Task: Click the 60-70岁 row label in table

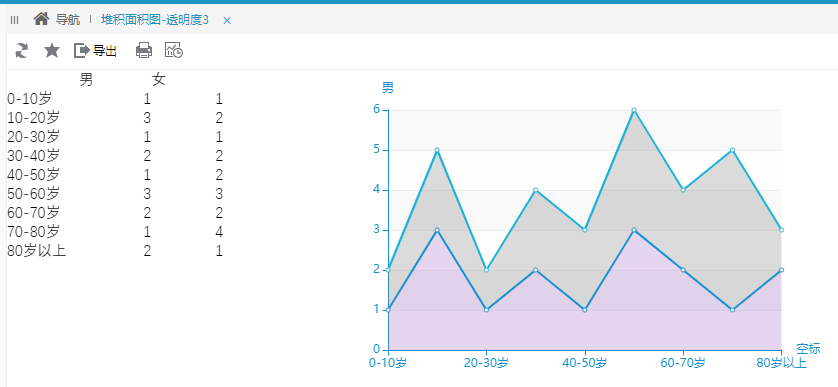Action: (34, 213)
